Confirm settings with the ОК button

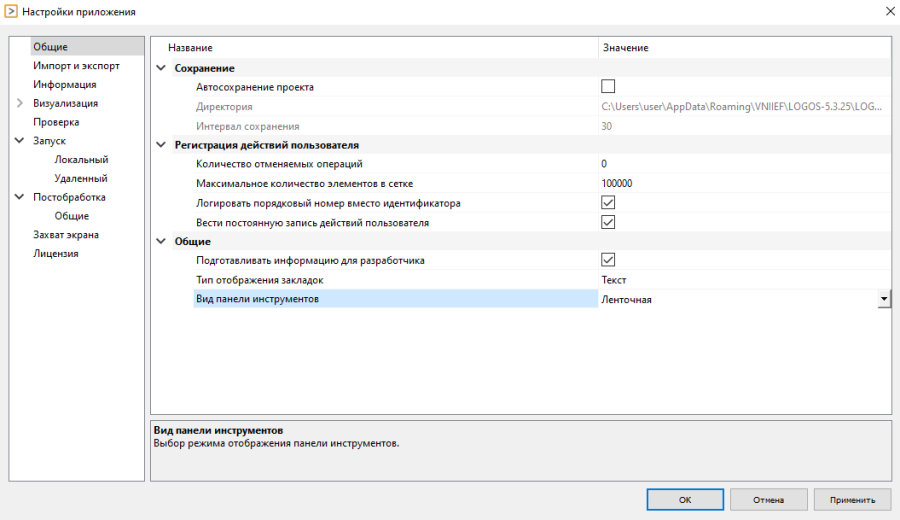[x=685, y=500]
